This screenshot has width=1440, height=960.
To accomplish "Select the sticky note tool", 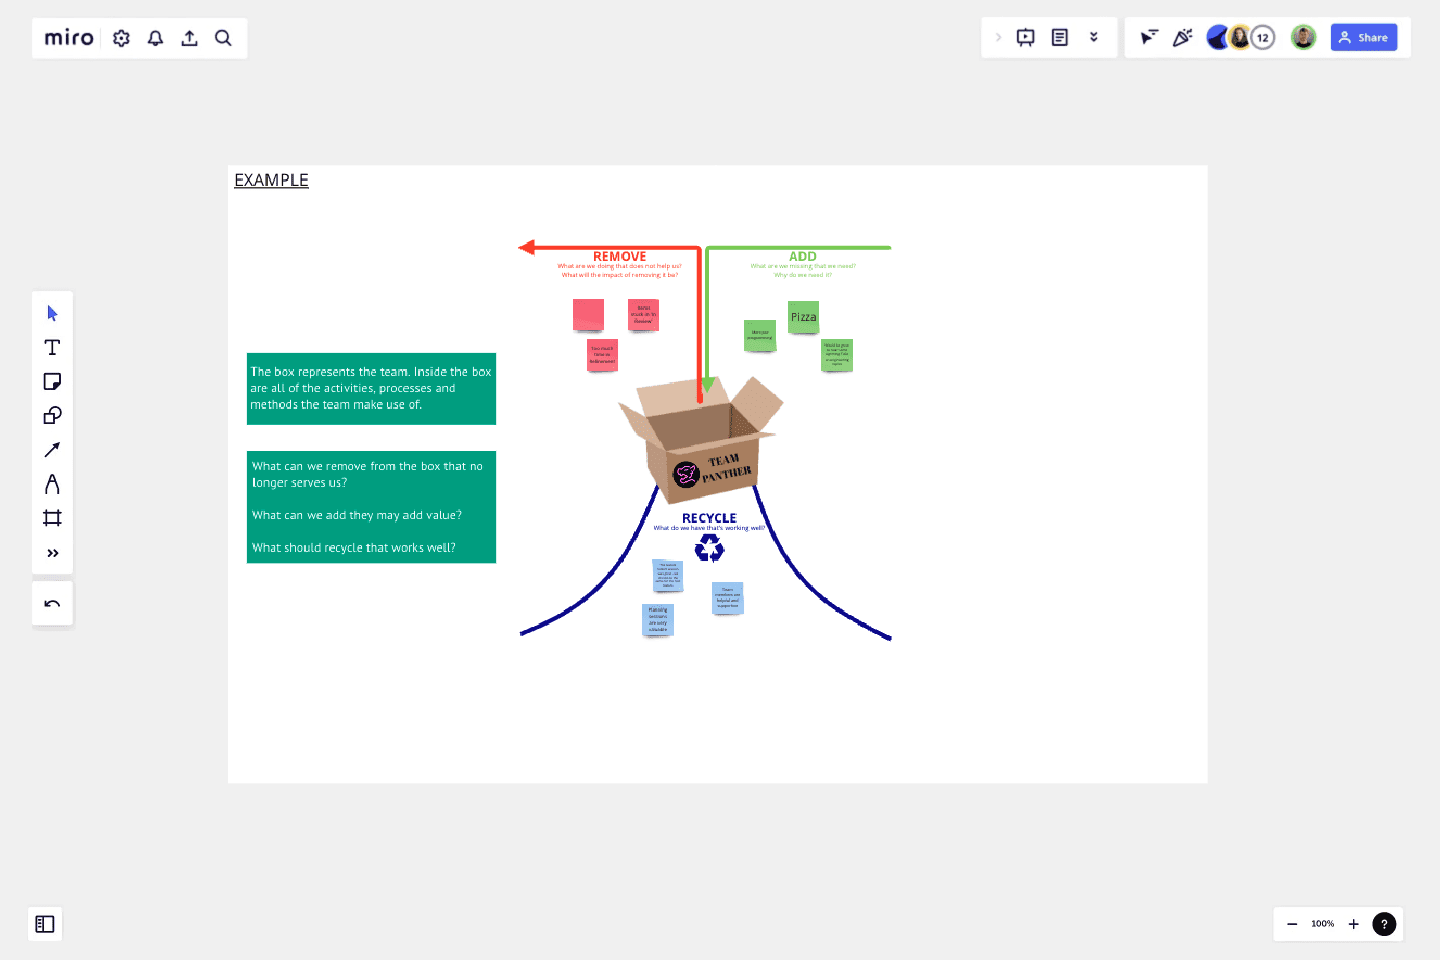I will point(52,381).
